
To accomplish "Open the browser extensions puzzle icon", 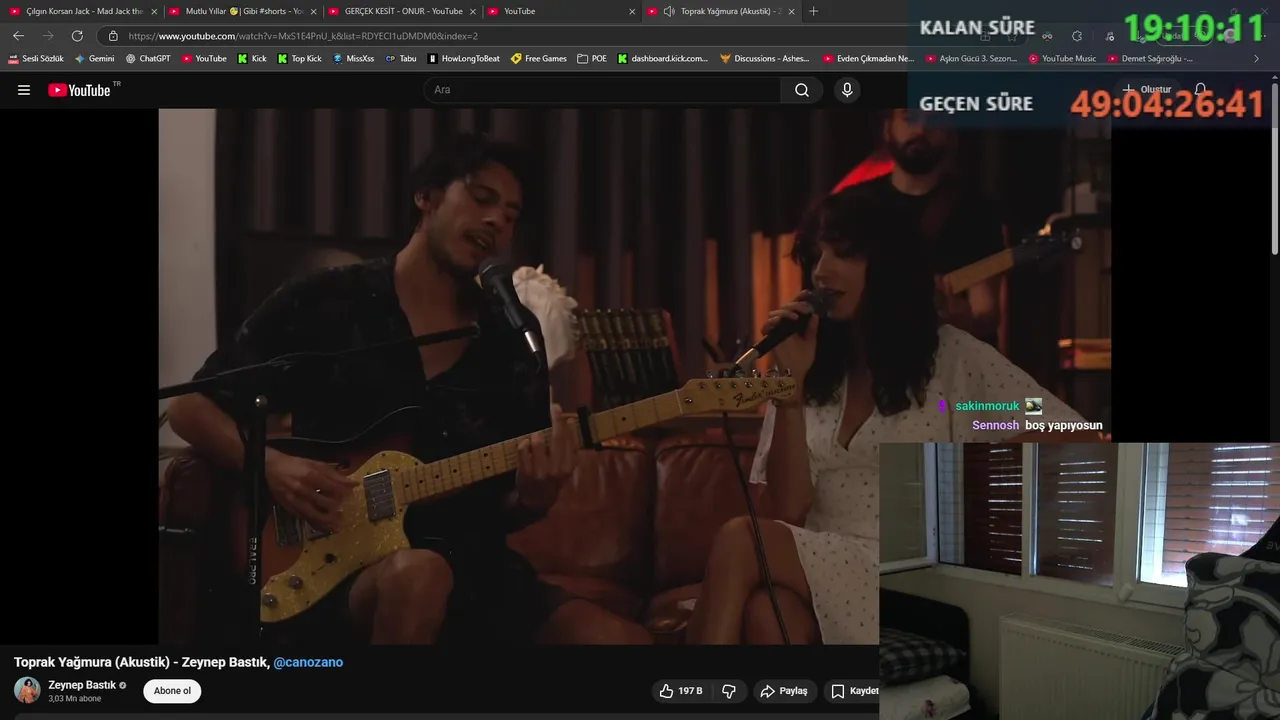I will point(1077,36).
